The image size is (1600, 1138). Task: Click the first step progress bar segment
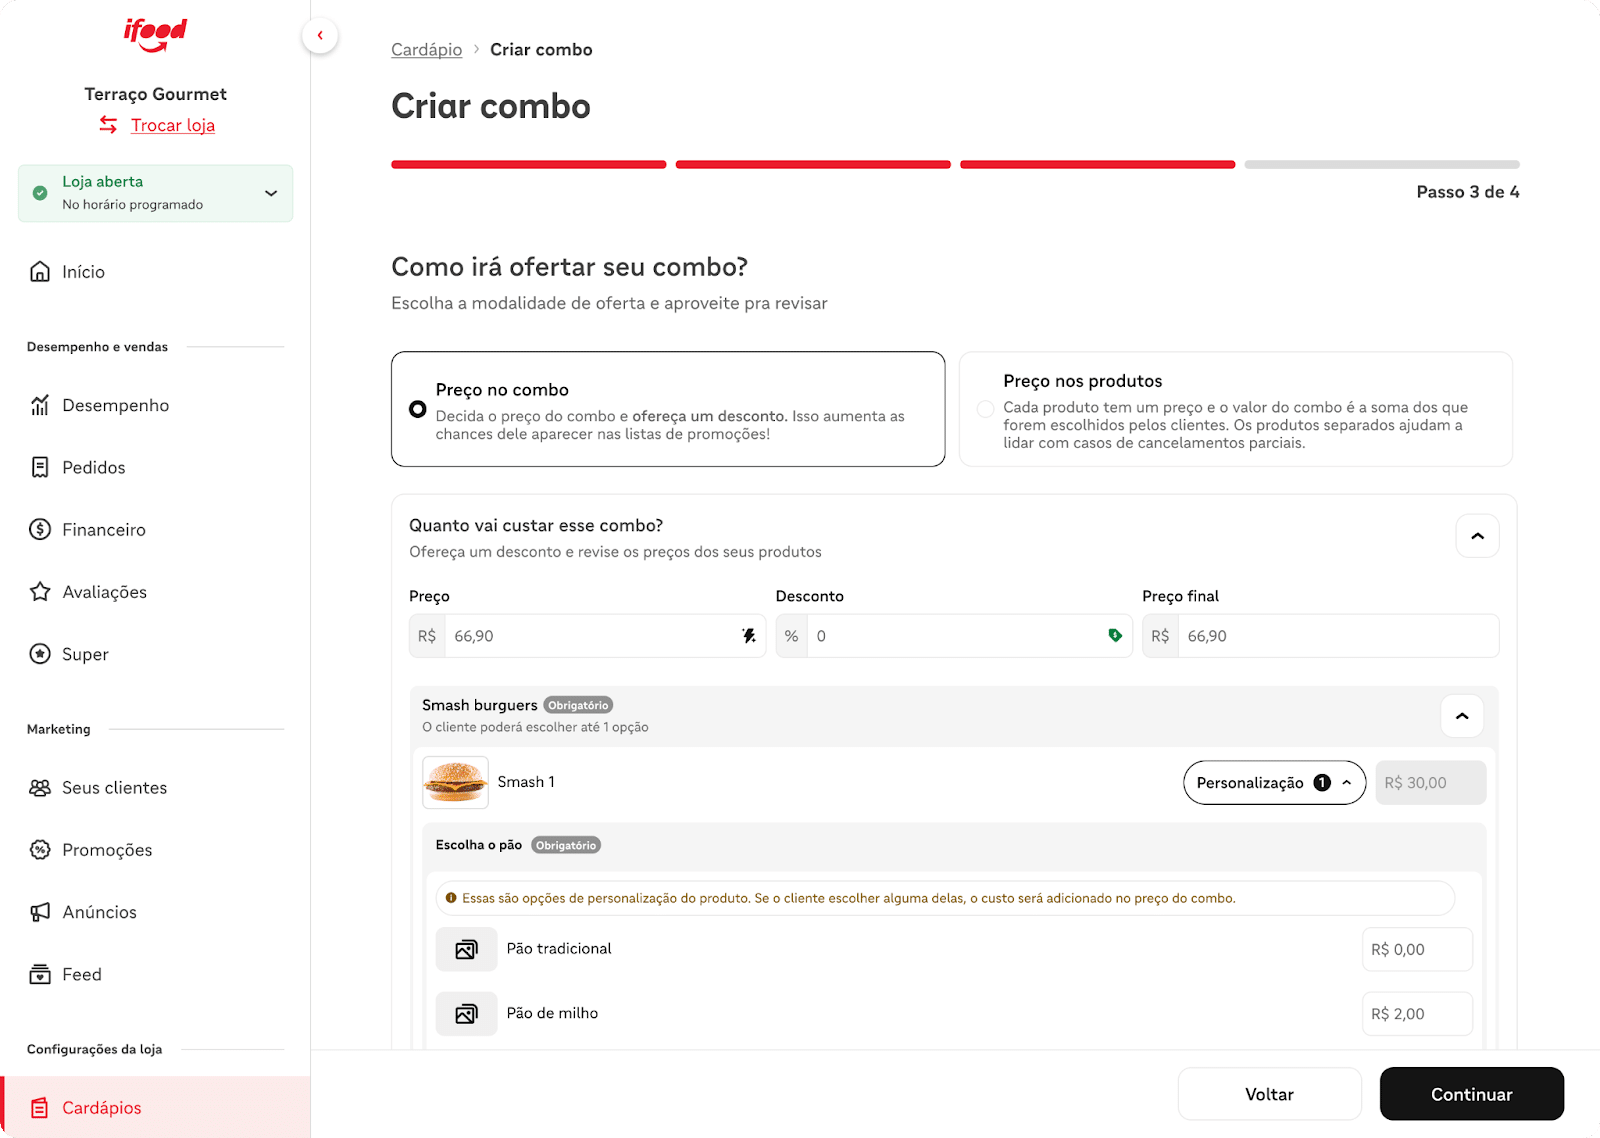click(528, 164)
